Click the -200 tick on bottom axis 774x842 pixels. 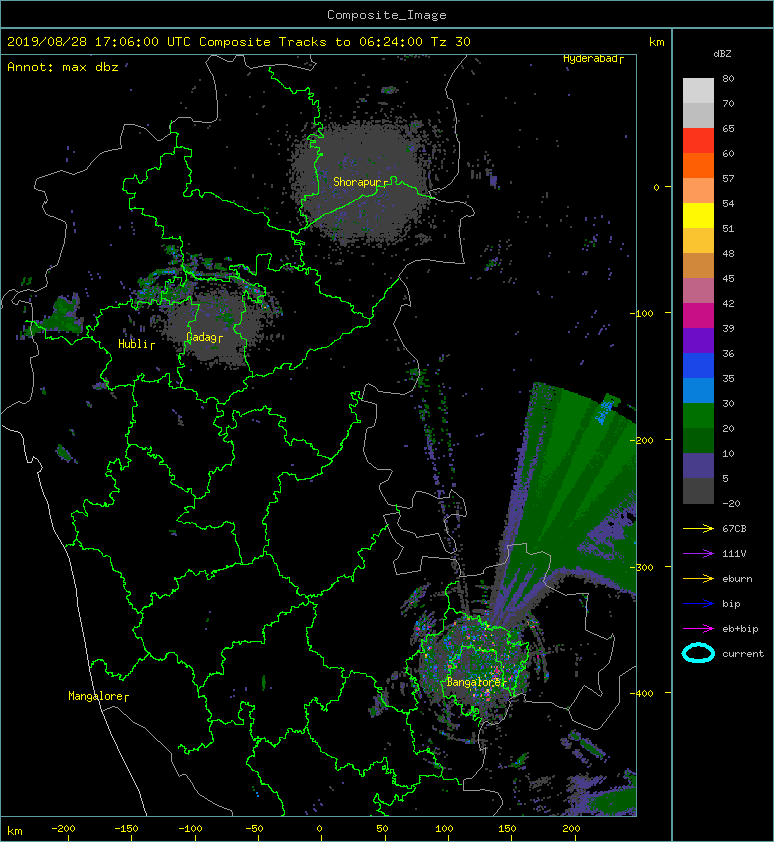click(63, 829)
